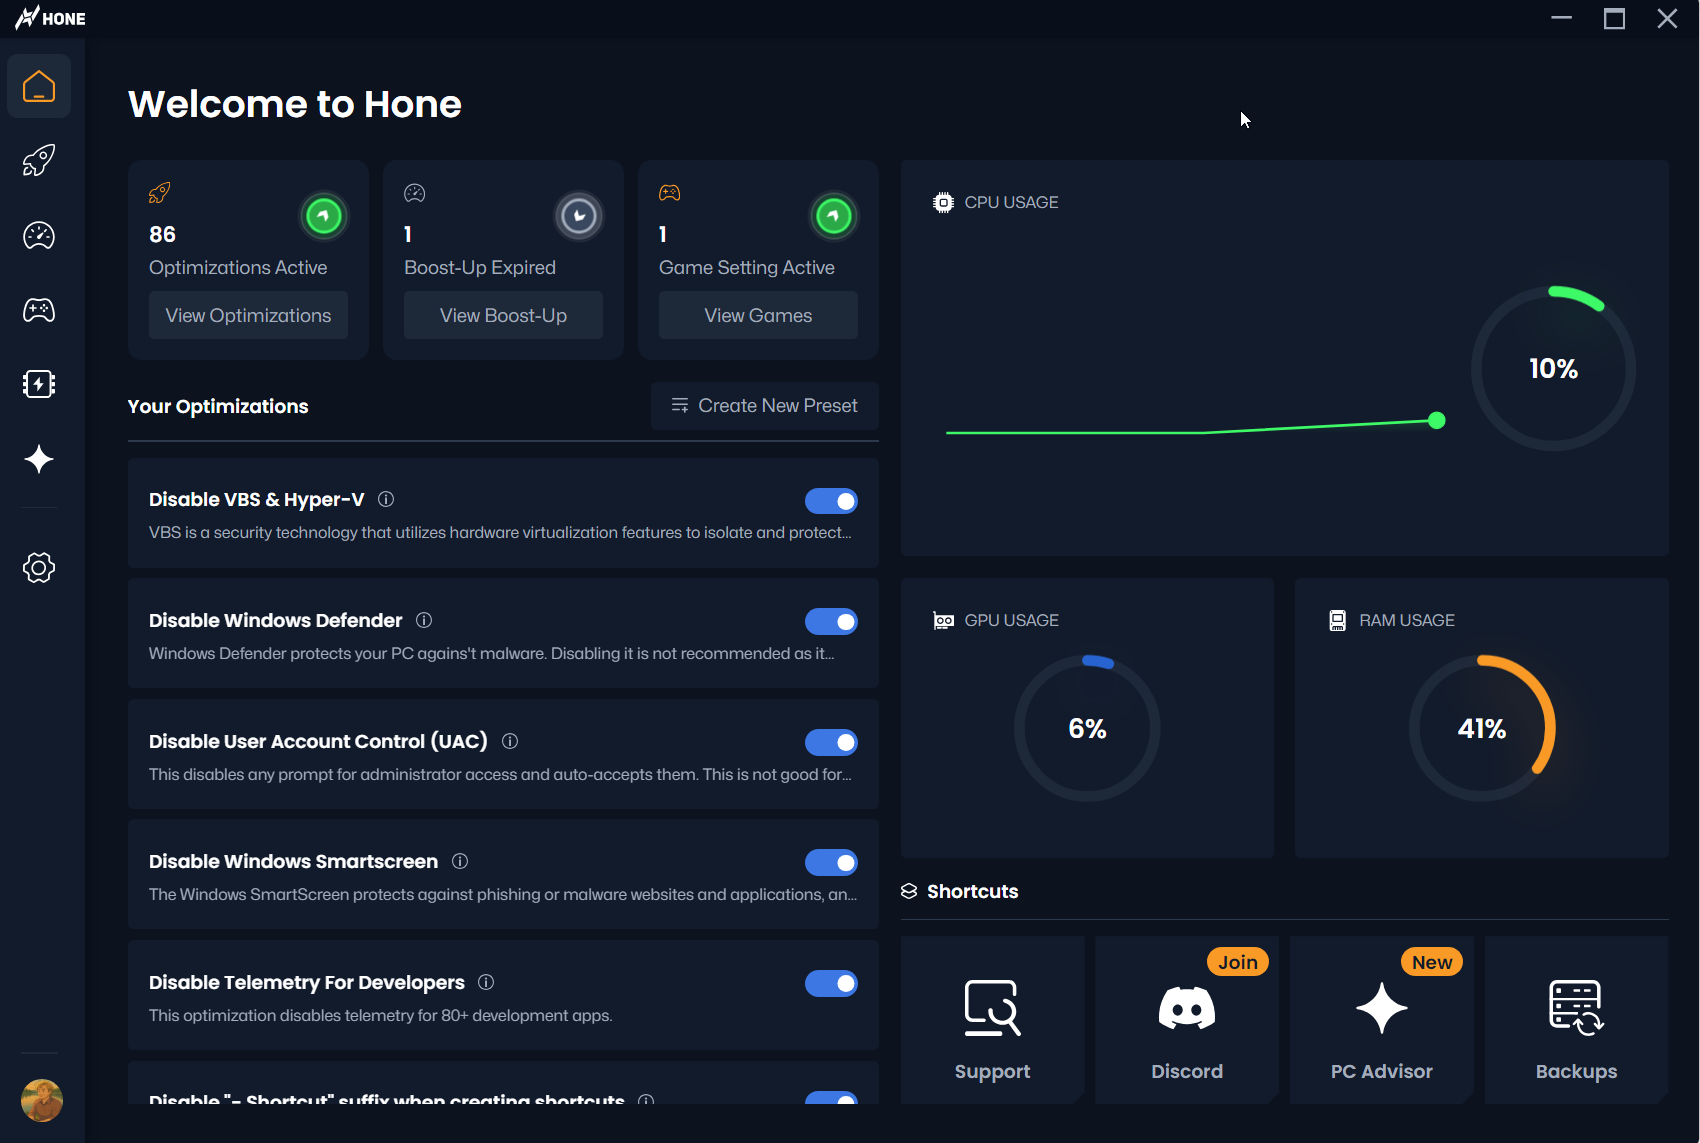The image size is (1700, 1143).
Task: Open View Boost-Up
Action: pyautogui.click(x=503, y=315)
